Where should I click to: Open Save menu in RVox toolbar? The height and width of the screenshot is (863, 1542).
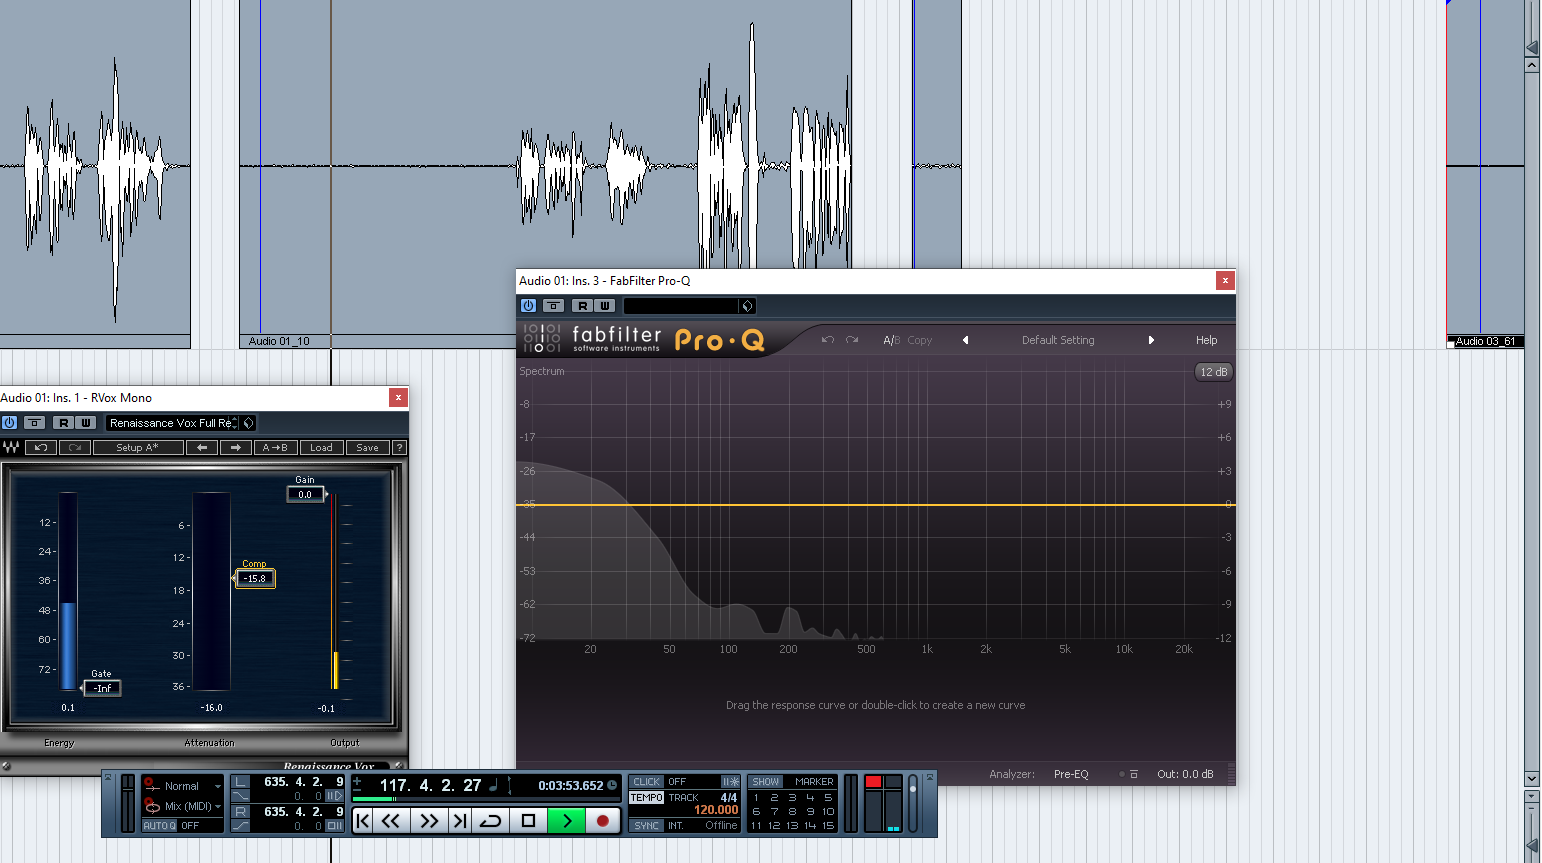tap(368, 447)
